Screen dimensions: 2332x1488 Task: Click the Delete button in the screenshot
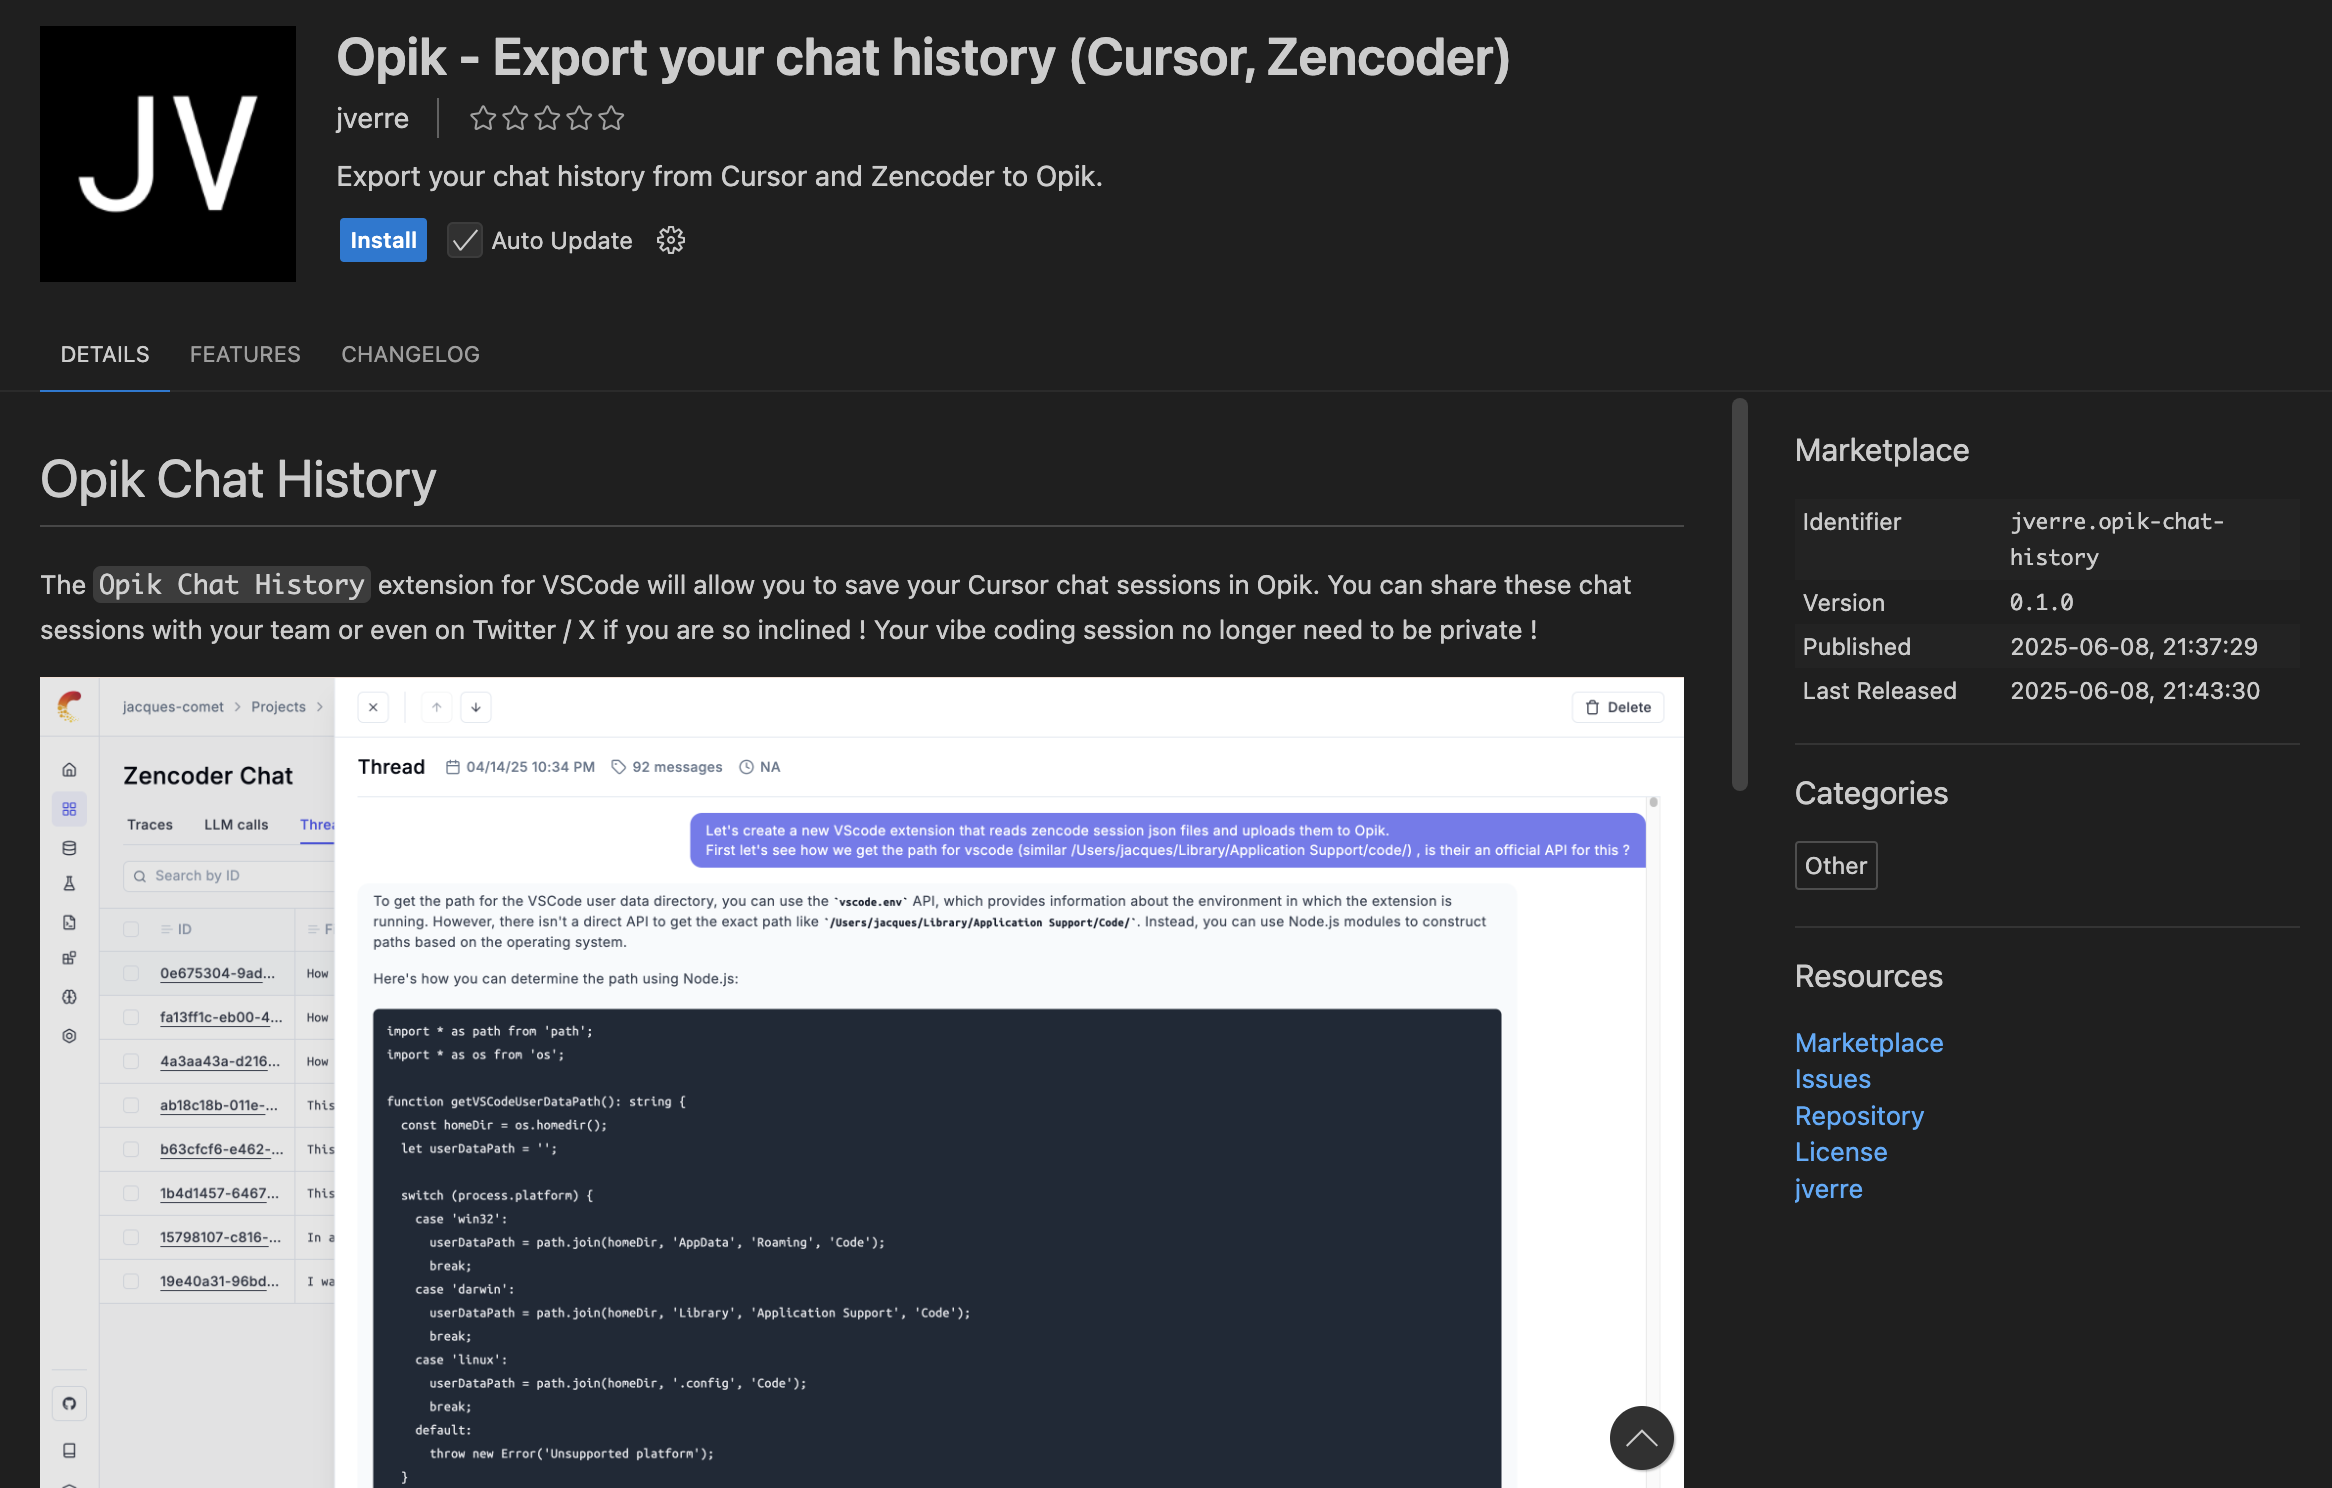(x=1618, y=707)
